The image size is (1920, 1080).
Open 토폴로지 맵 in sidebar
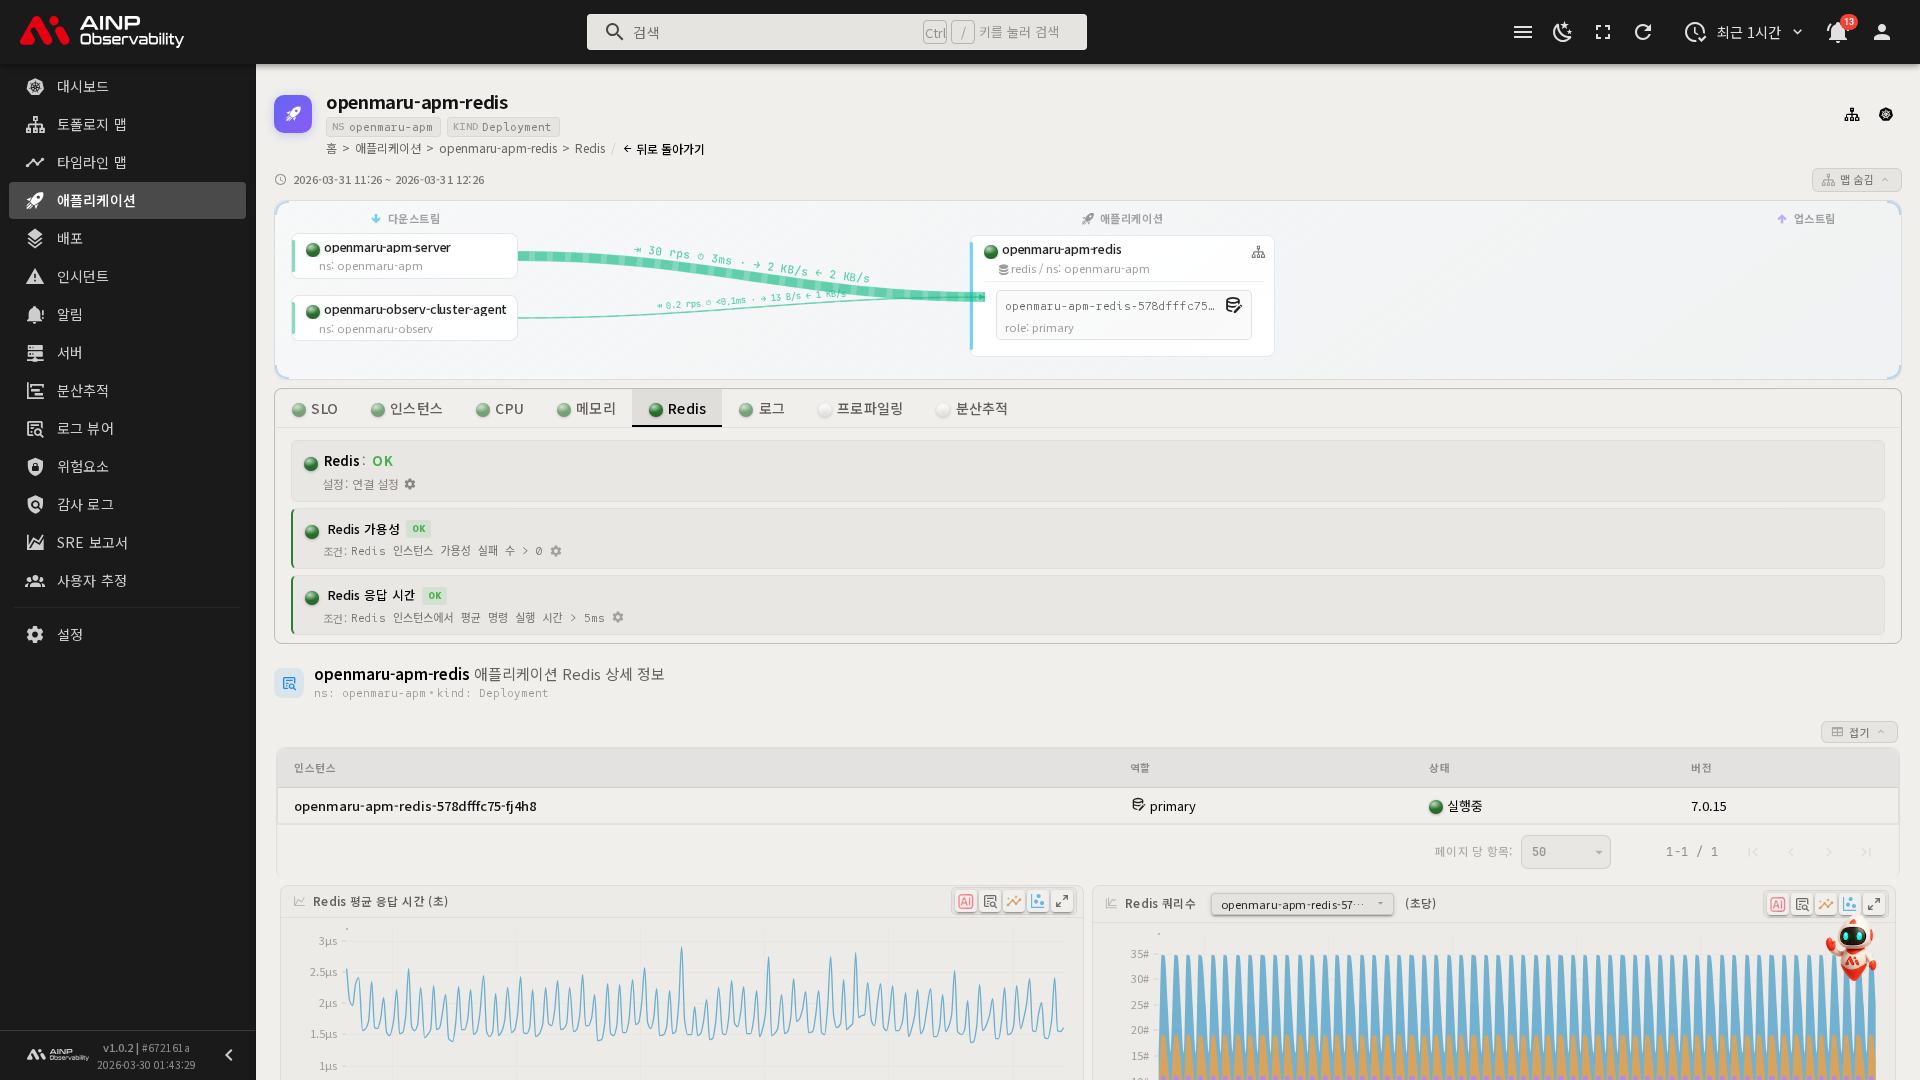tap(91, 124)
